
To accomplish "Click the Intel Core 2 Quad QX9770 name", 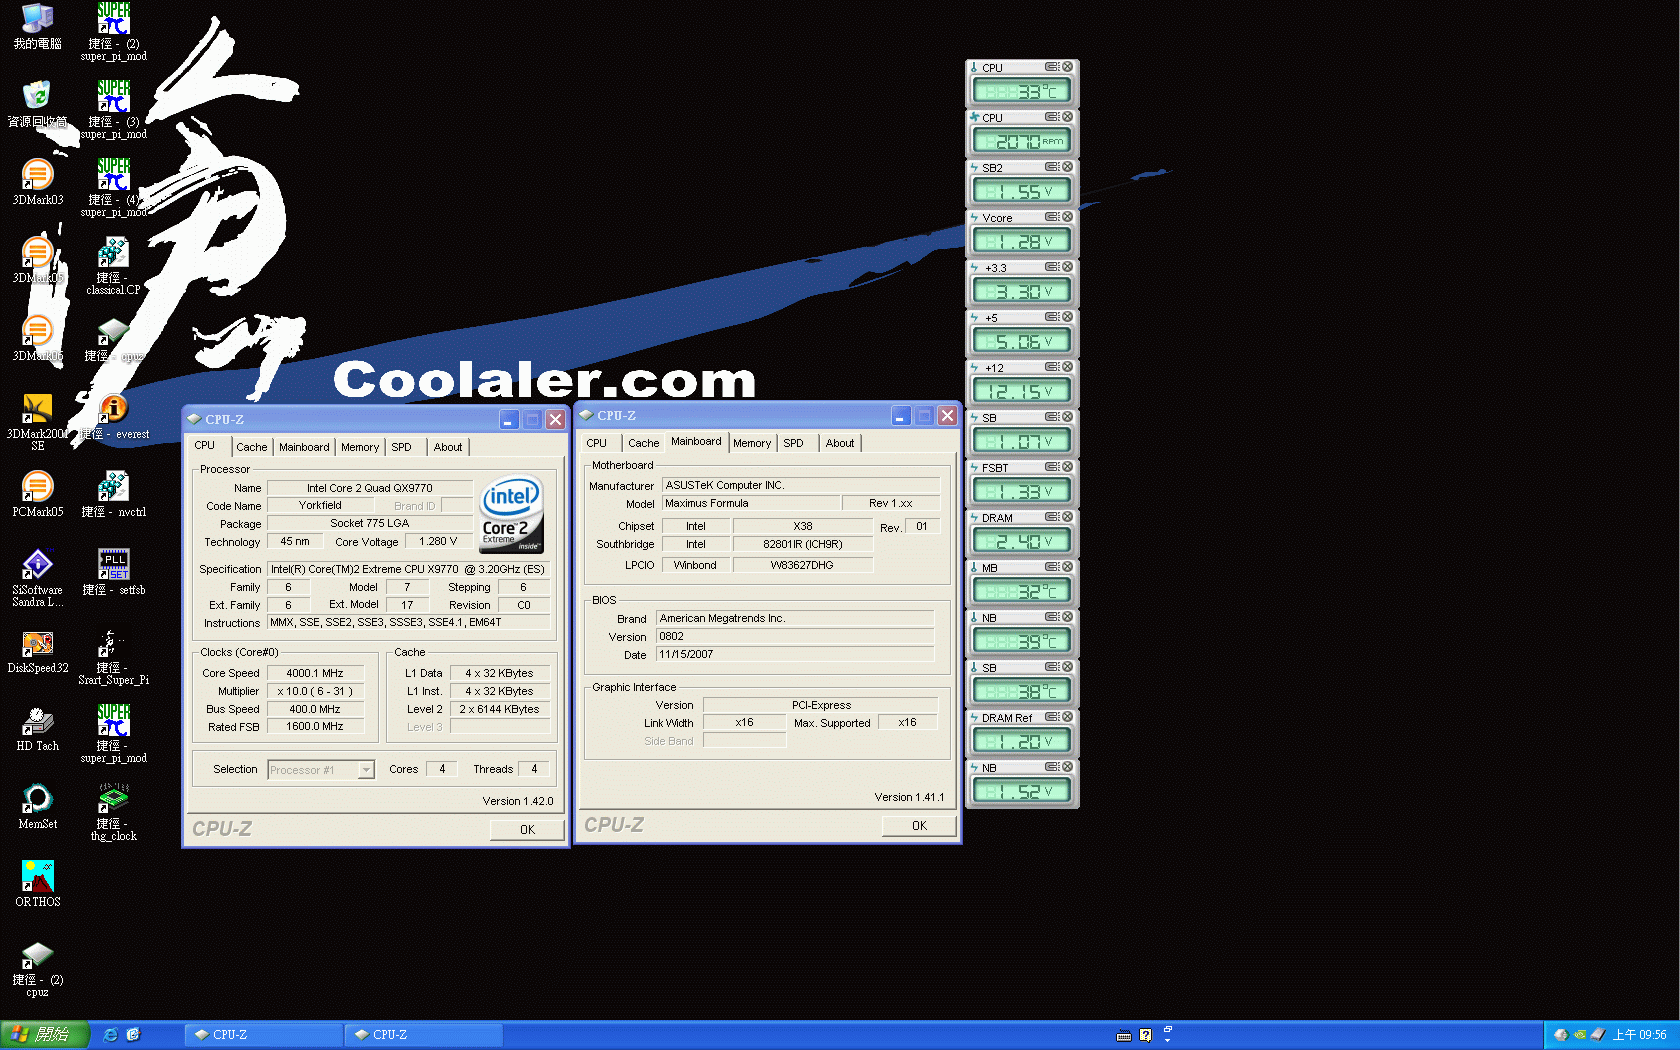I will (369, 488).
